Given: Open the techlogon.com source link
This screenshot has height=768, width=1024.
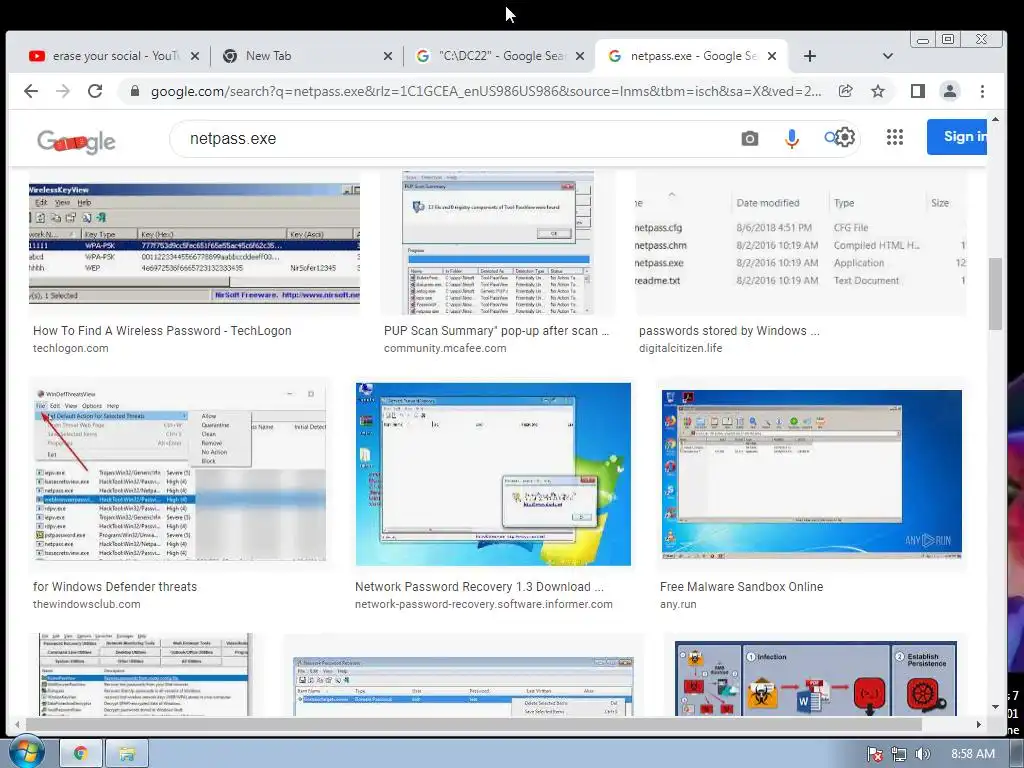Looking at the screenshot, I should [x=71, y=348].
